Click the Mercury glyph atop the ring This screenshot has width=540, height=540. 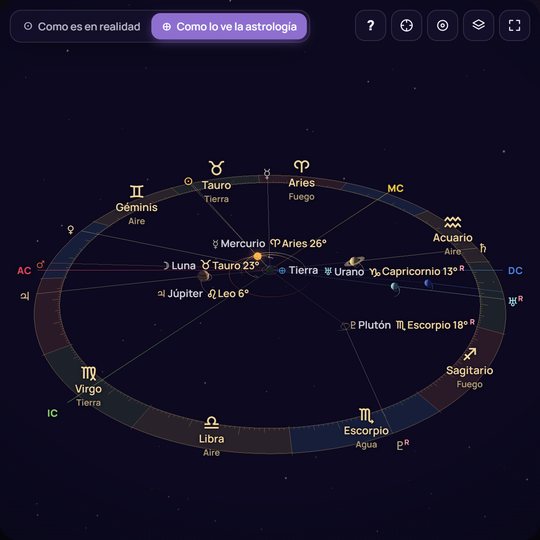(x=267, y=174)
